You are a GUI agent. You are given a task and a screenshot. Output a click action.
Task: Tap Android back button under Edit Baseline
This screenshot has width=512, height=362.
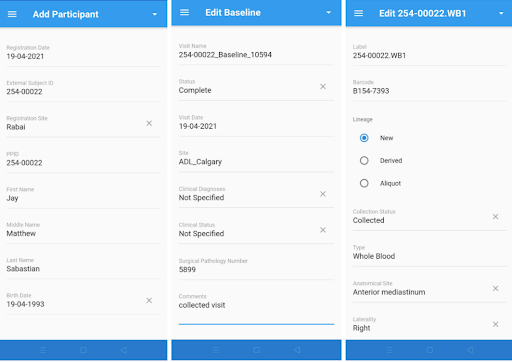click(297, 350)
